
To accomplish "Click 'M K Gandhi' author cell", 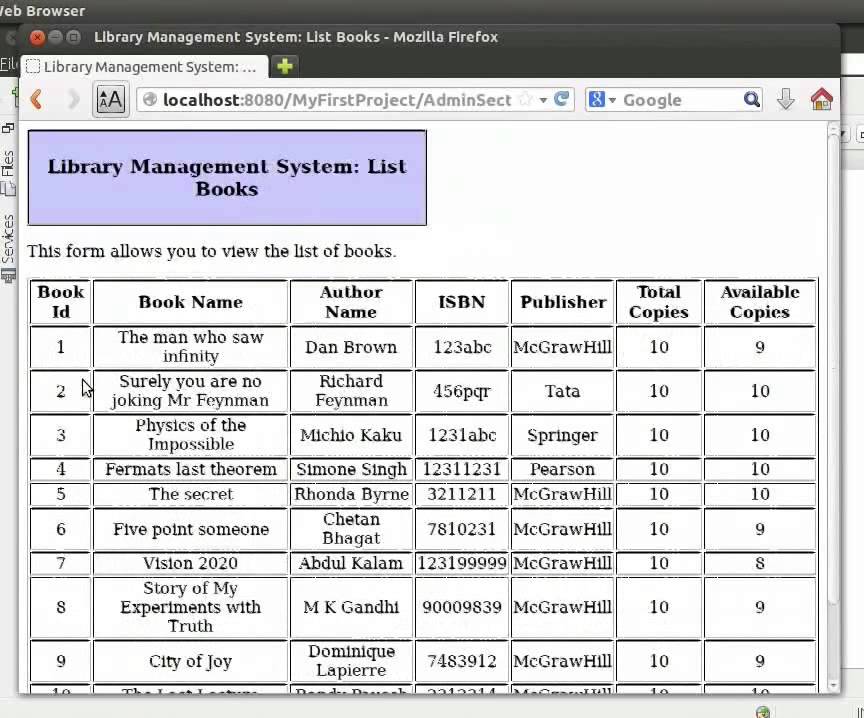I will point(351,607).
